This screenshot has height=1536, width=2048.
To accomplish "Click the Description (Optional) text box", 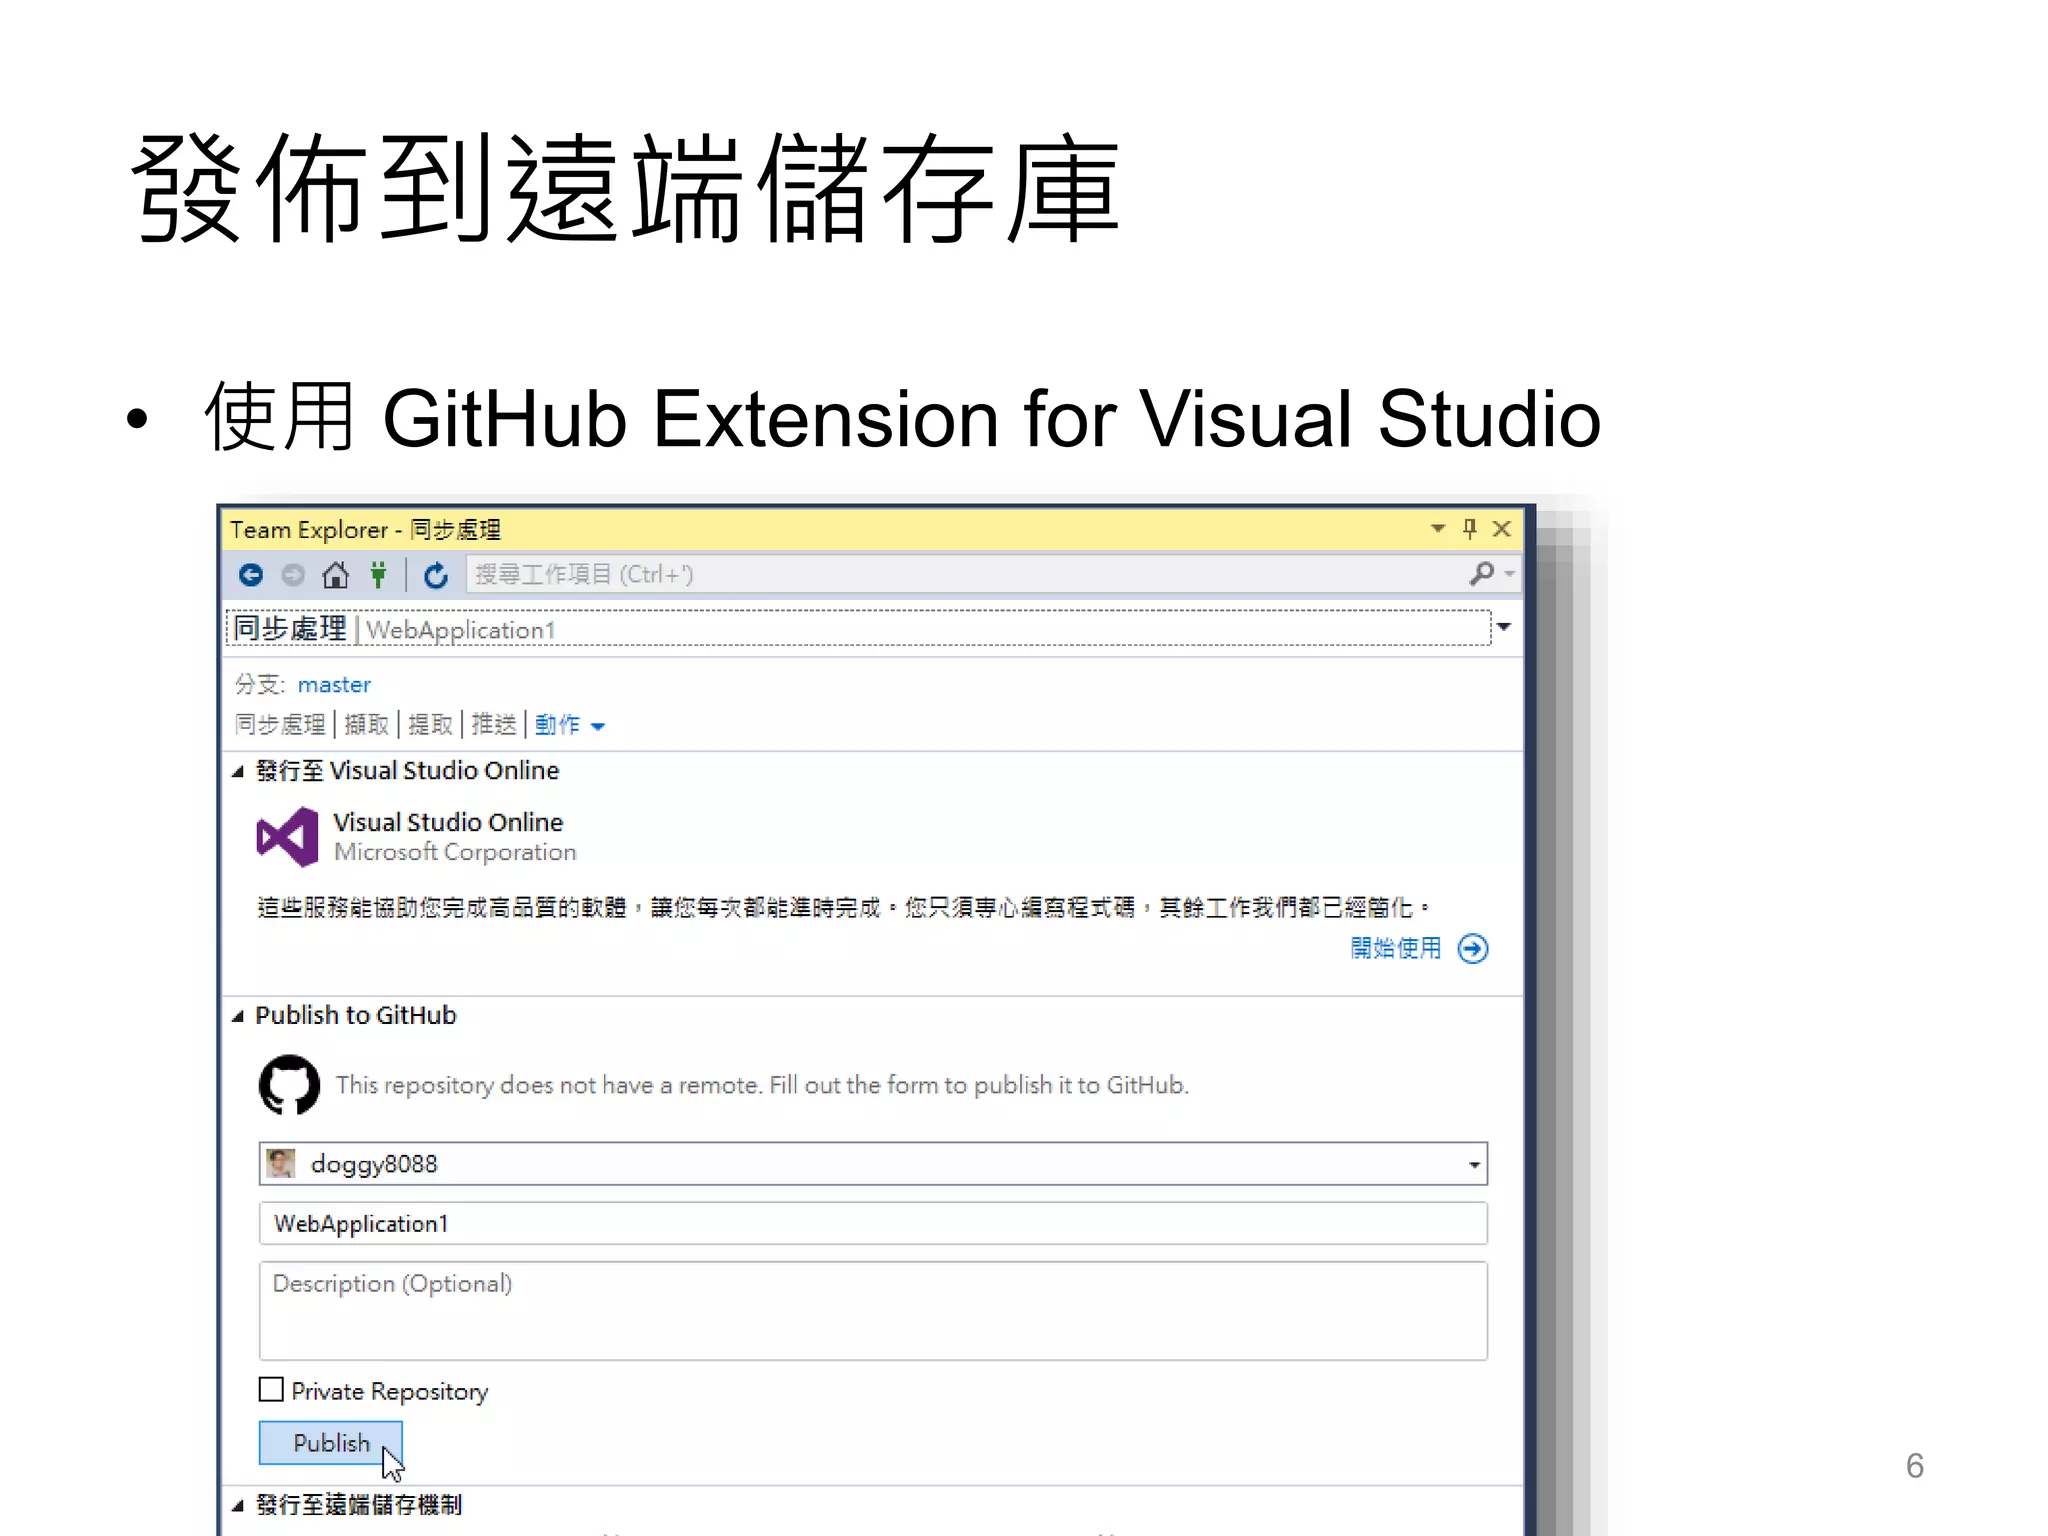I will 873,1310.
